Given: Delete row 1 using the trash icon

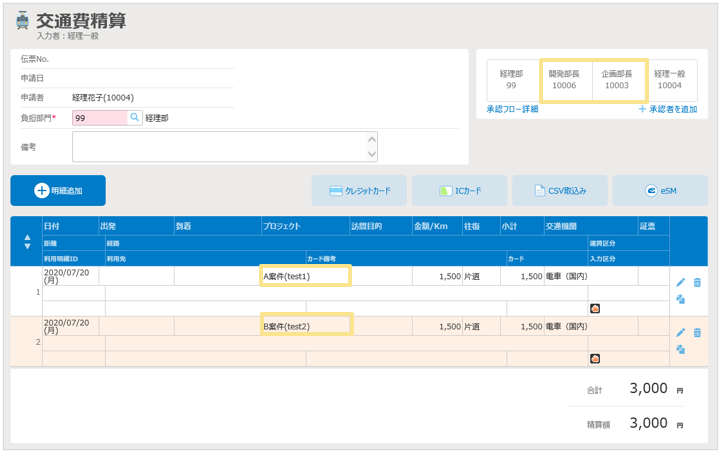Looking at the screenshot, I should pyautogui.click(x=697, y=283).
